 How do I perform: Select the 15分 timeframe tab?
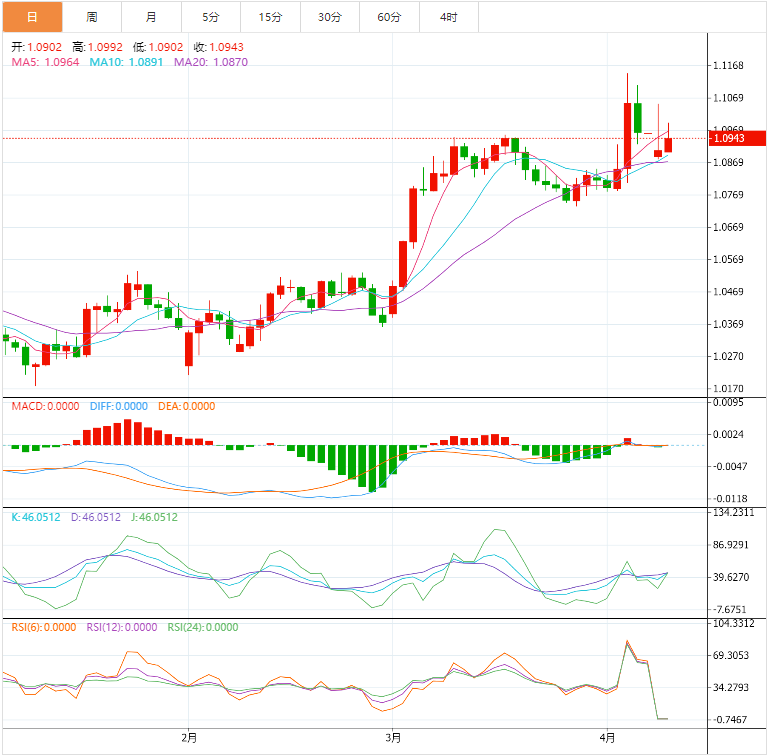click(x=270, y=17)
